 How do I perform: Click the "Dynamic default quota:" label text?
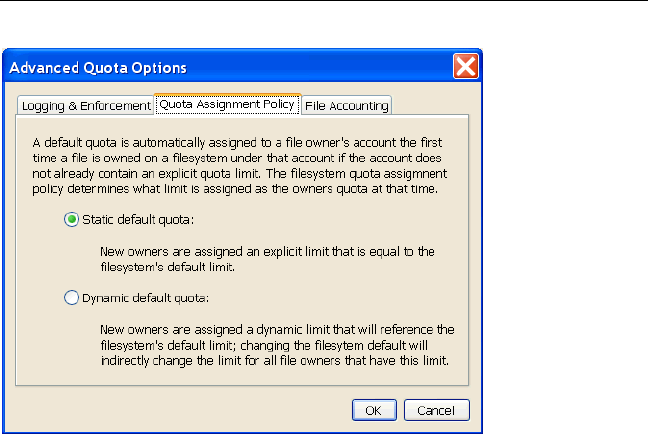[143, 297]
